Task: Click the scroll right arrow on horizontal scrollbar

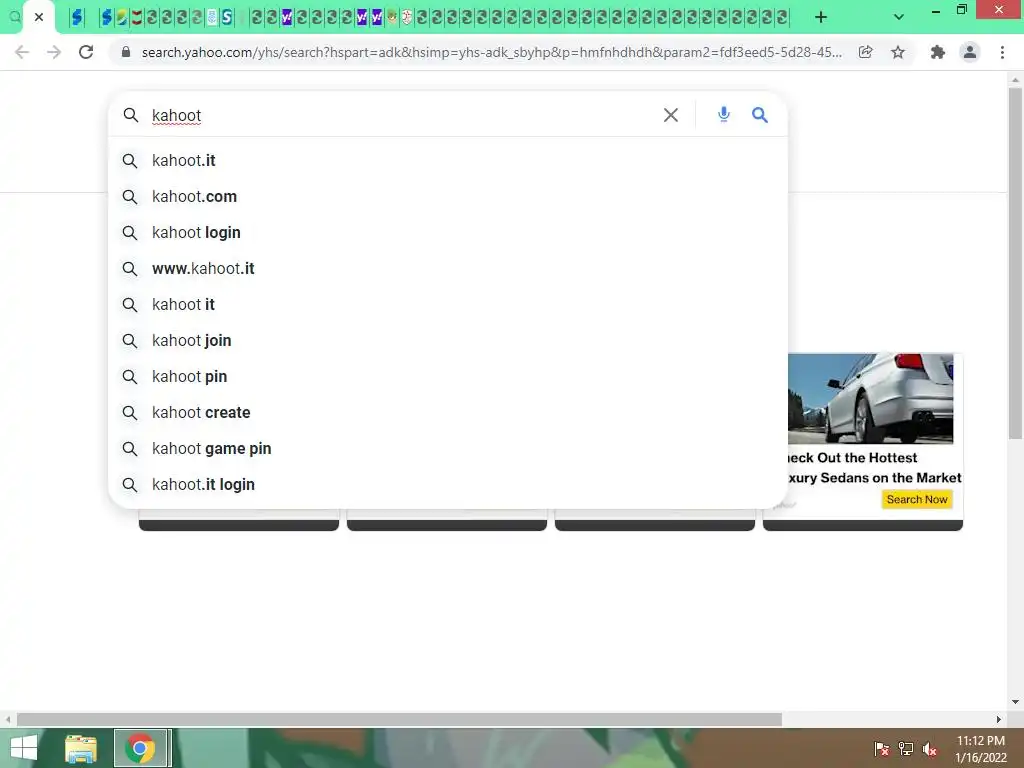Action: [x=999, y=719]
